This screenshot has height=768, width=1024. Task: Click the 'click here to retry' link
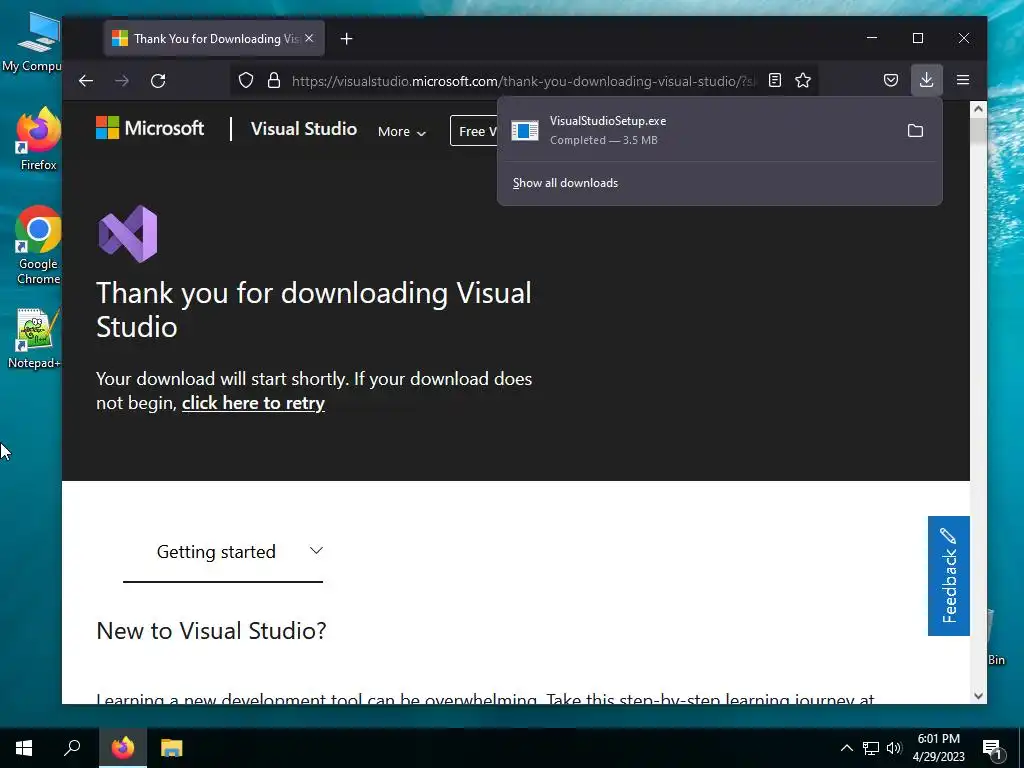(253, 403)
